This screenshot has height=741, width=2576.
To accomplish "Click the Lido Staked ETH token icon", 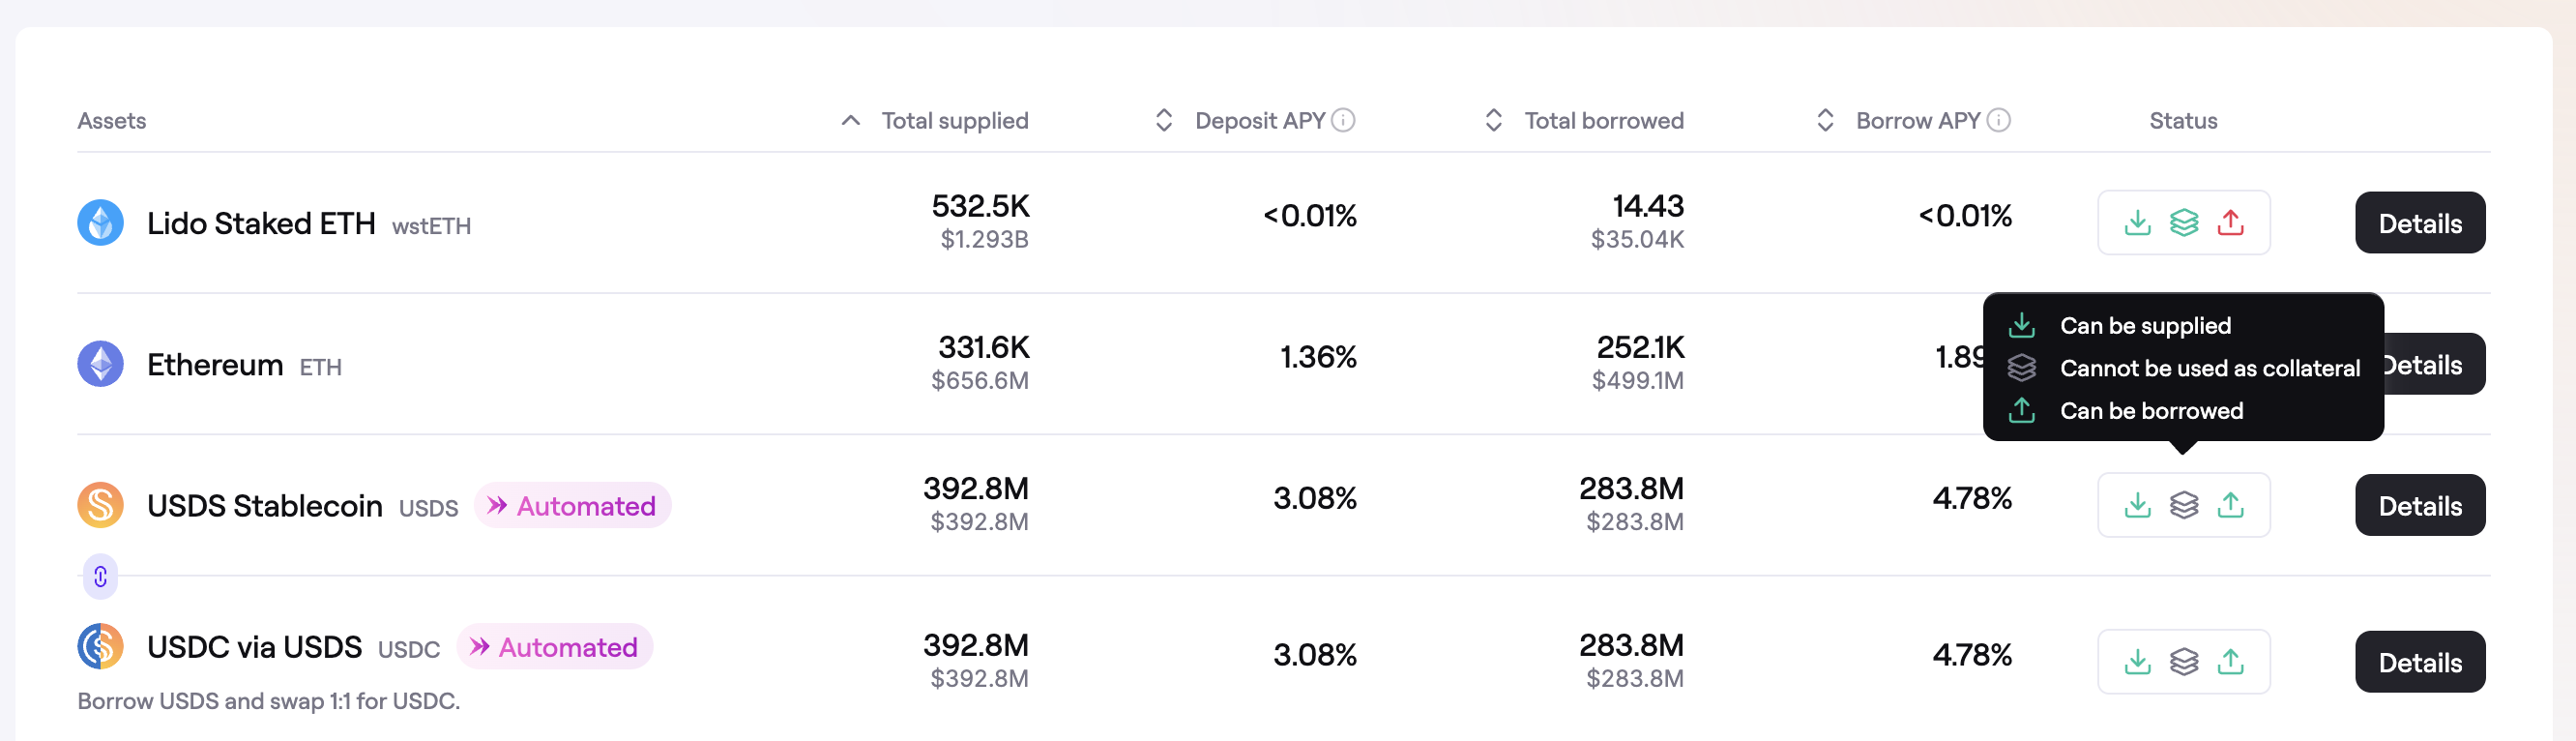I will (x=100, y=222).
